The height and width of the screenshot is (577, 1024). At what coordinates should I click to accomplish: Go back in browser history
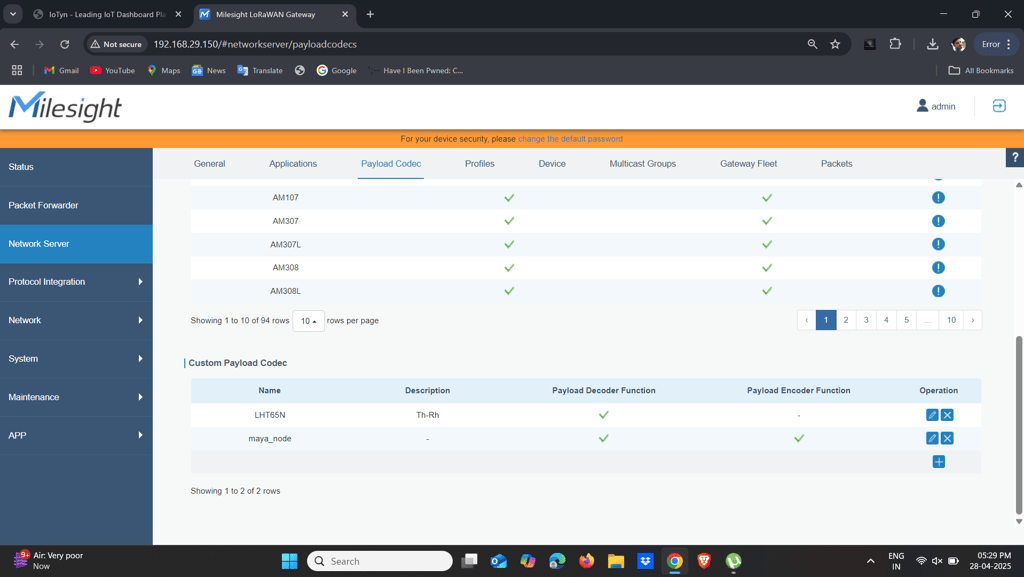[x=14, y=44]
